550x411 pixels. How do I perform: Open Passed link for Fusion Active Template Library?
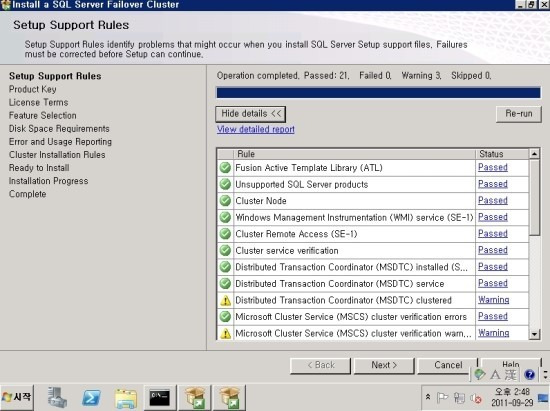(x=492, y=168)
